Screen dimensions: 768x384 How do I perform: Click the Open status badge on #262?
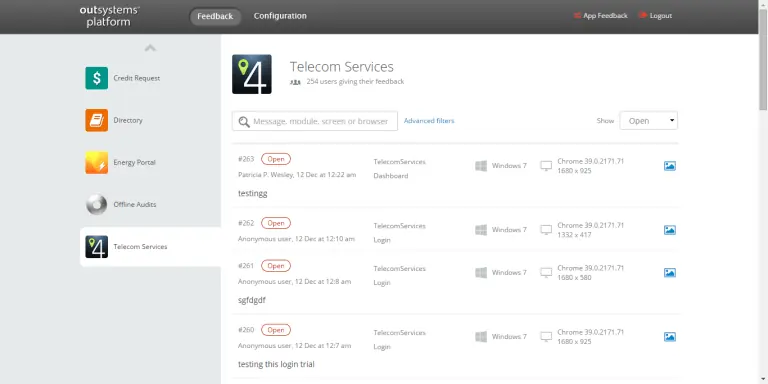[x=276, y=223]
